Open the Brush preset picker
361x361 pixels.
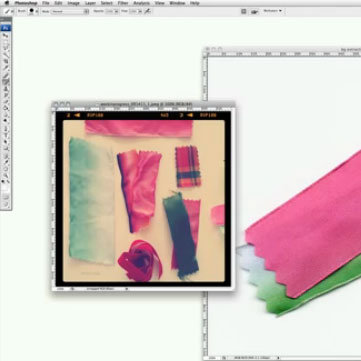[x=33, y=11]
